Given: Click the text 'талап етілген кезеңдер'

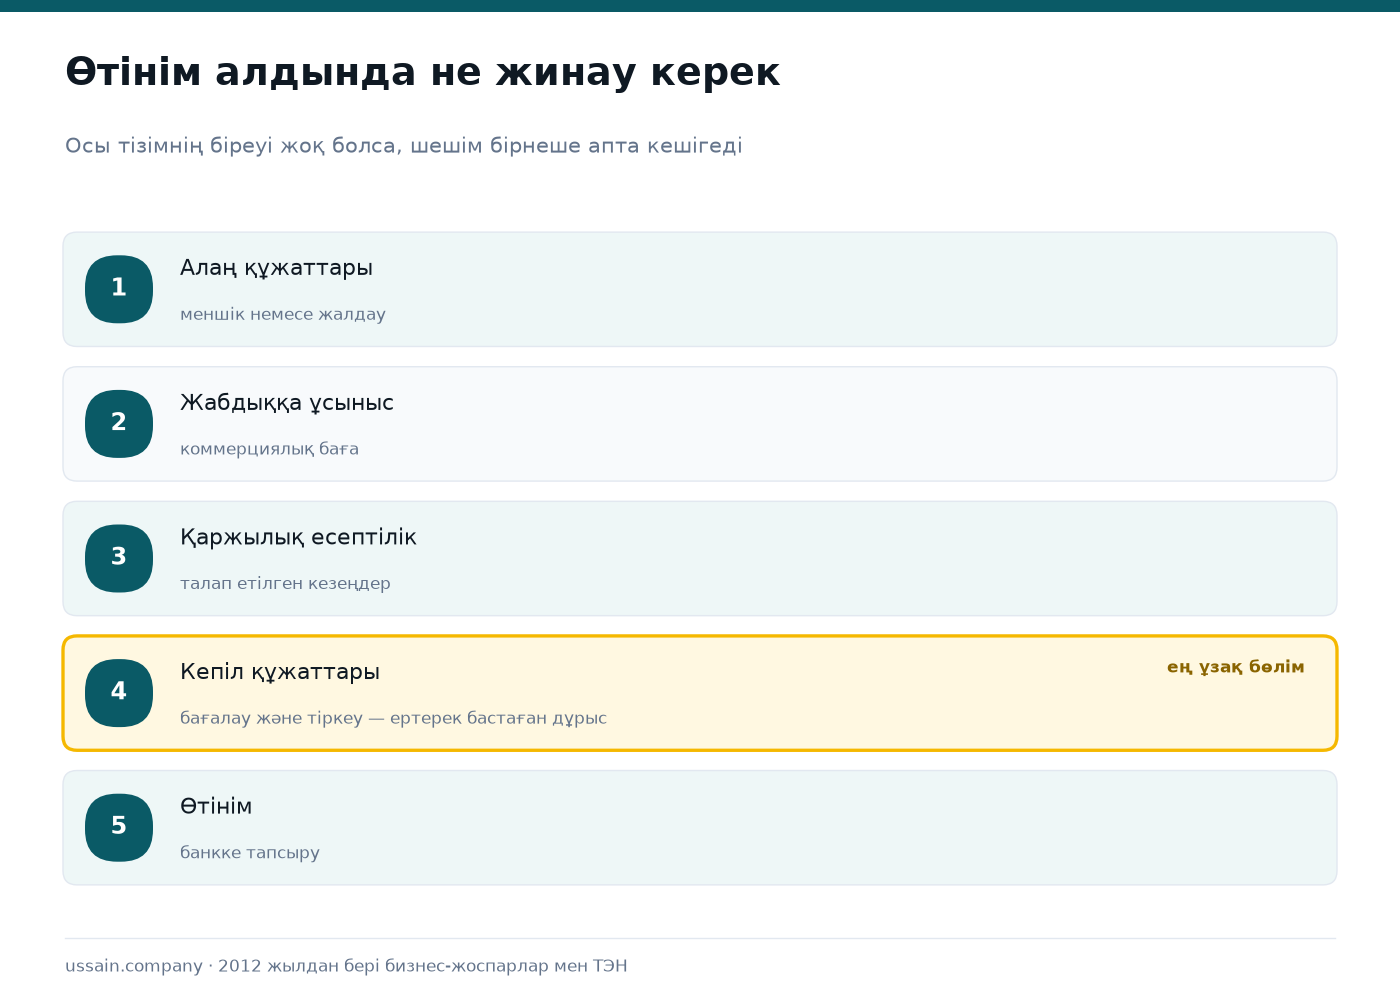Looking at the screenshot, I should click(x=285, y=583).
